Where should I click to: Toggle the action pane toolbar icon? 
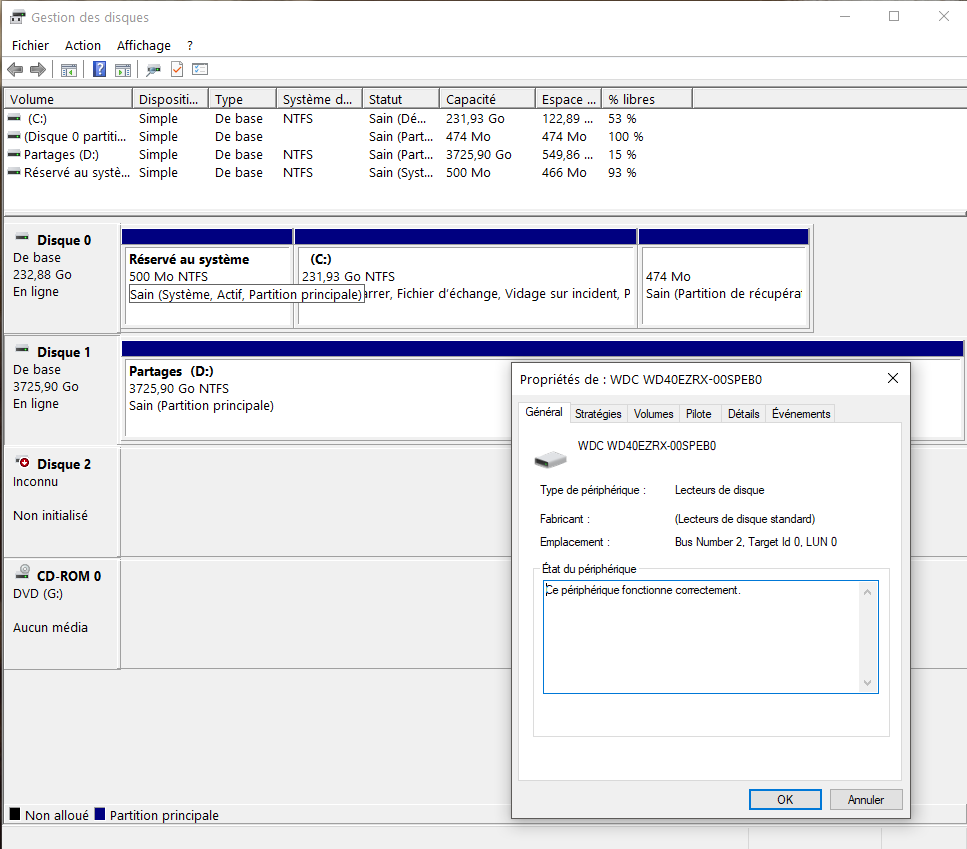click(x=123, y=70)
